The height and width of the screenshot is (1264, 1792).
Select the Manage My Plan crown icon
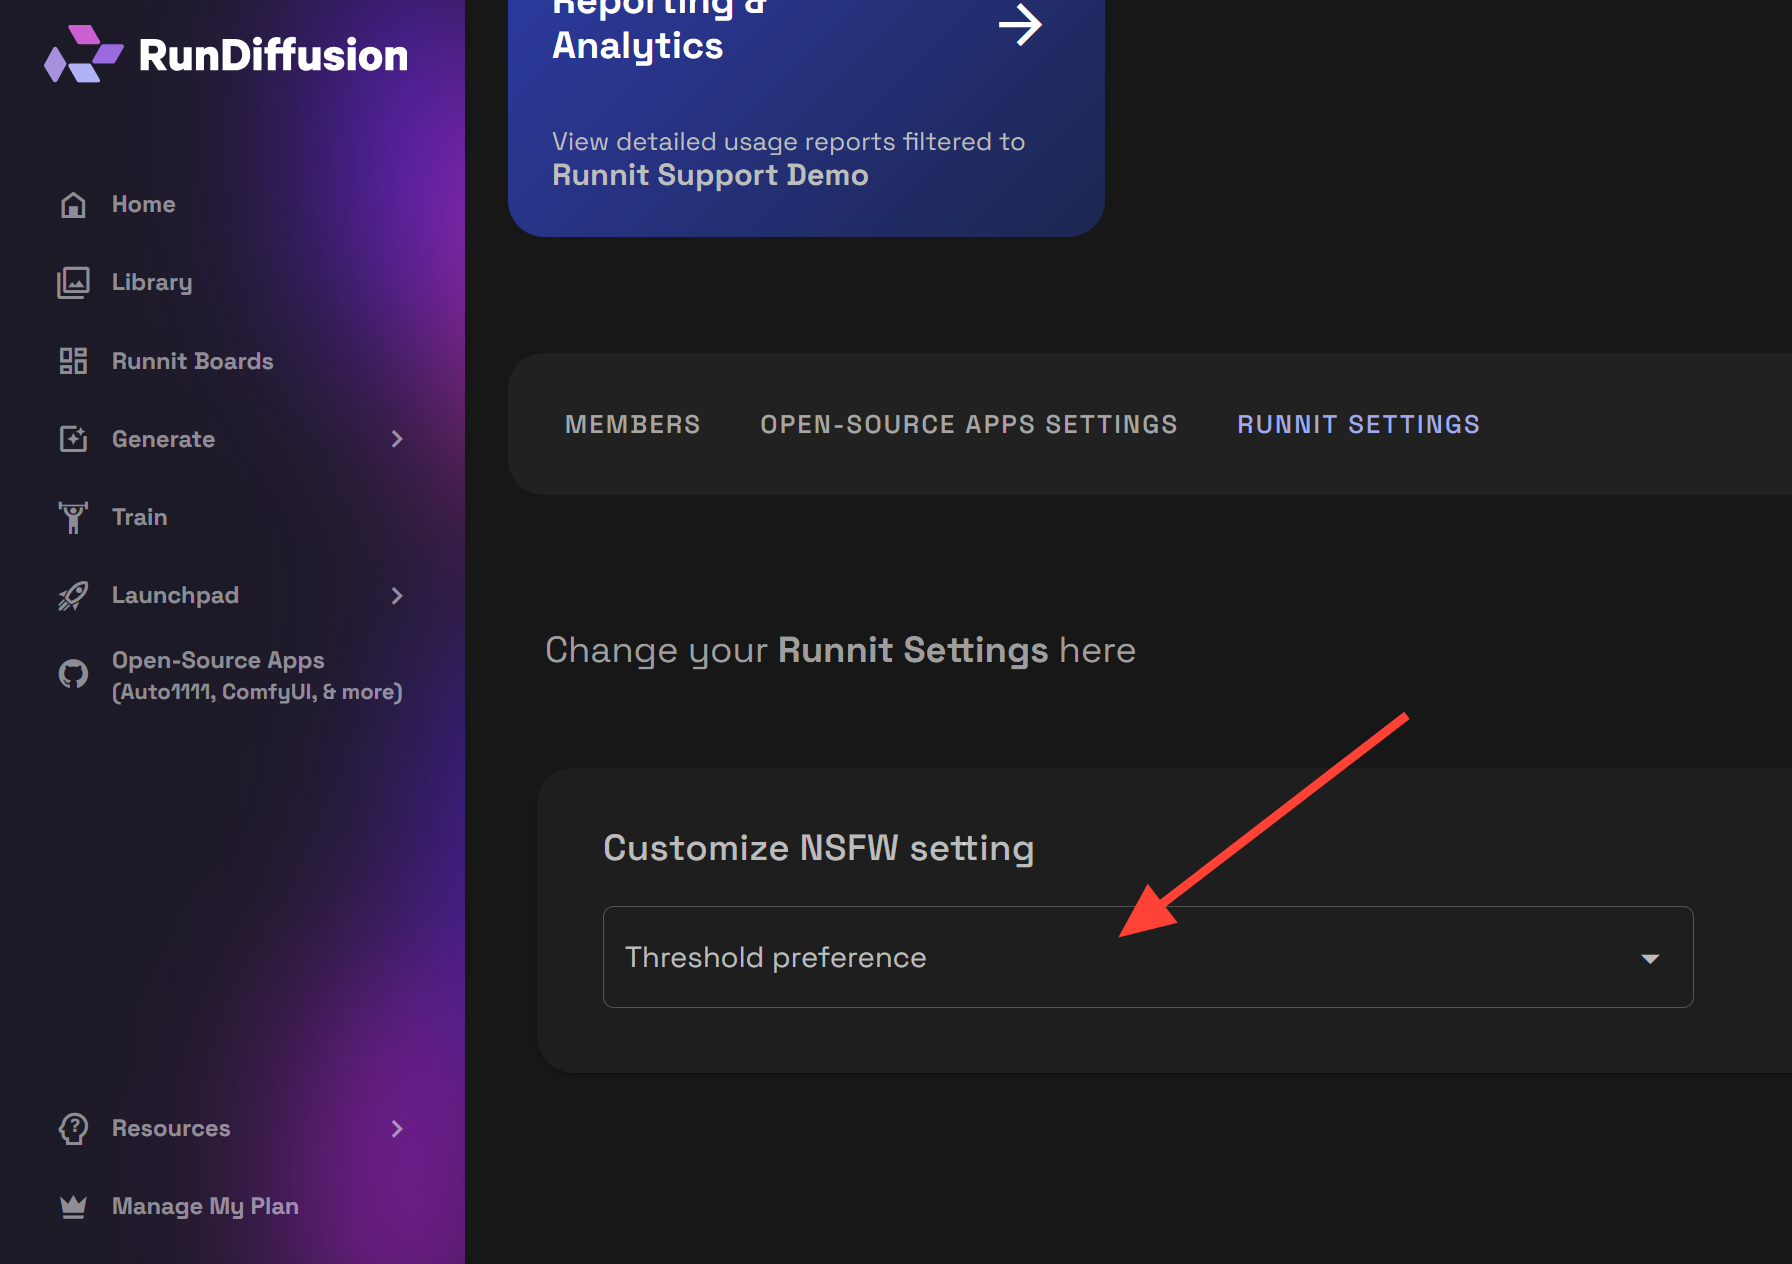[73, 1206]
